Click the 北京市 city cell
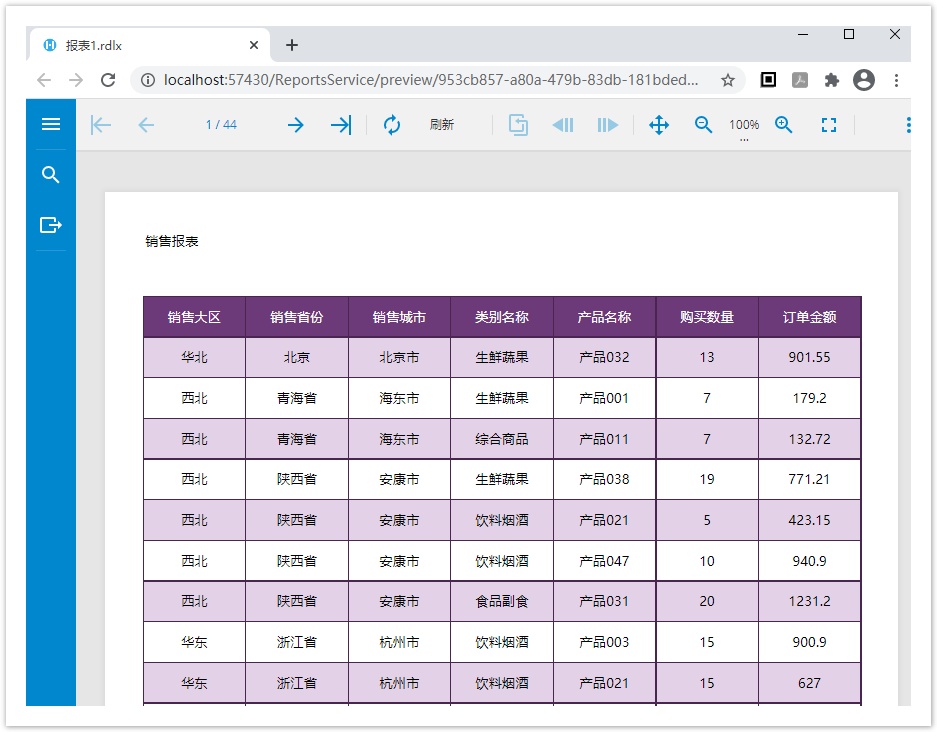 [399, 357]
